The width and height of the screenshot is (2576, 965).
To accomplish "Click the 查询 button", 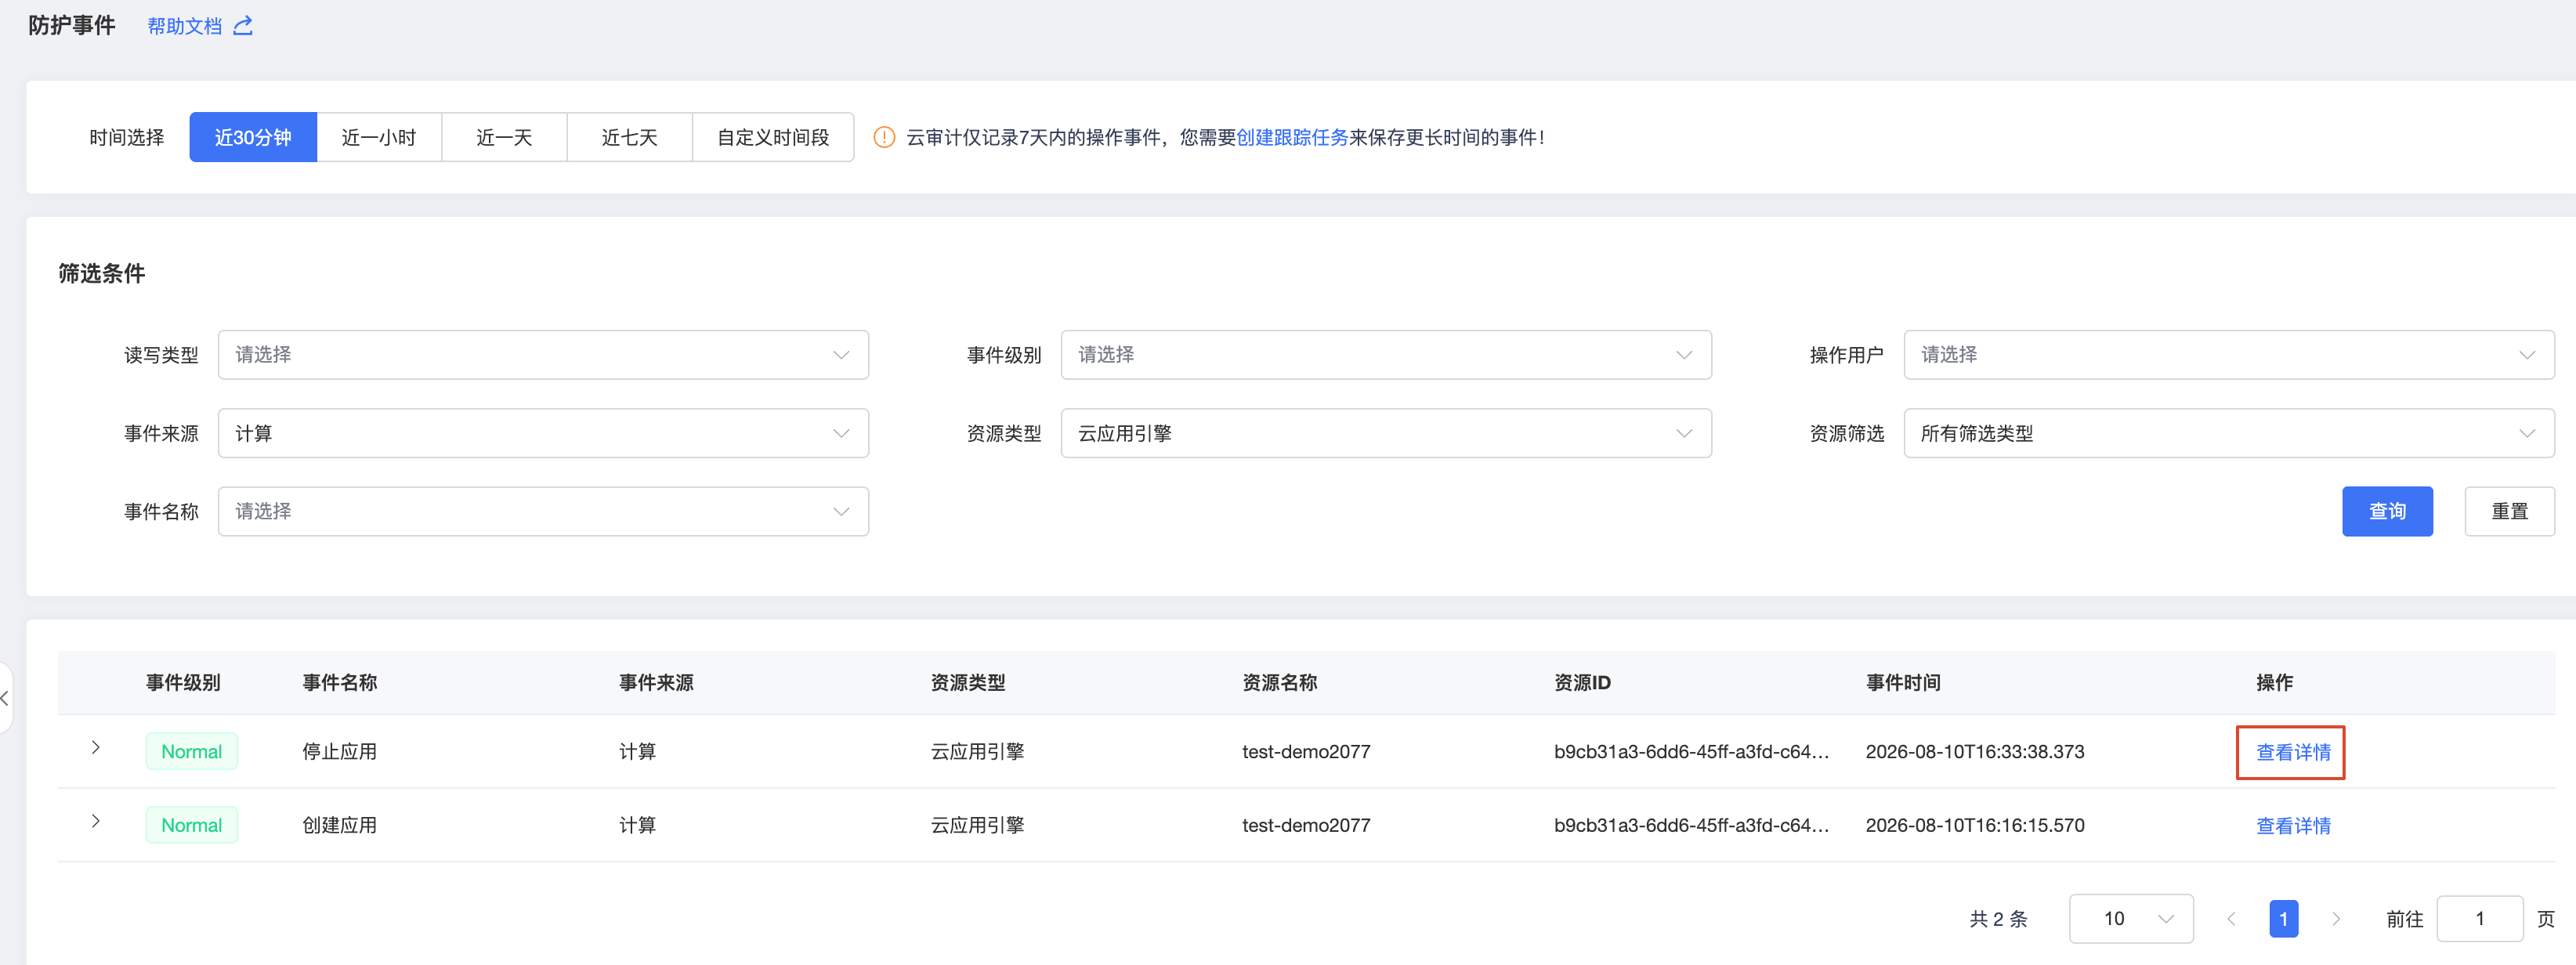I will 2387,511.
